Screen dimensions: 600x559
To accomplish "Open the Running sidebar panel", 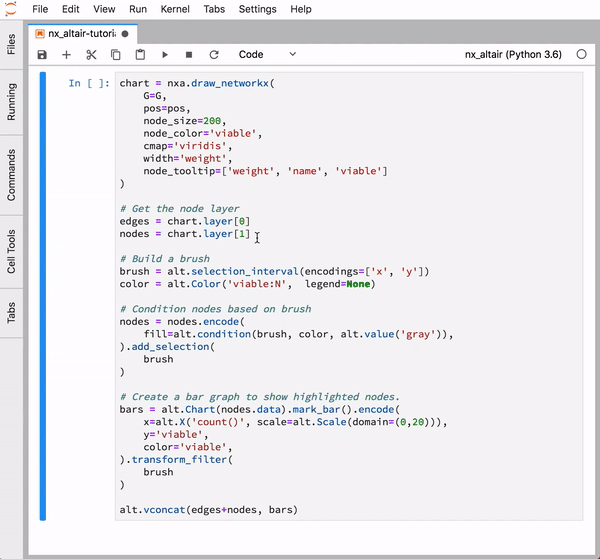I will 11,102.
